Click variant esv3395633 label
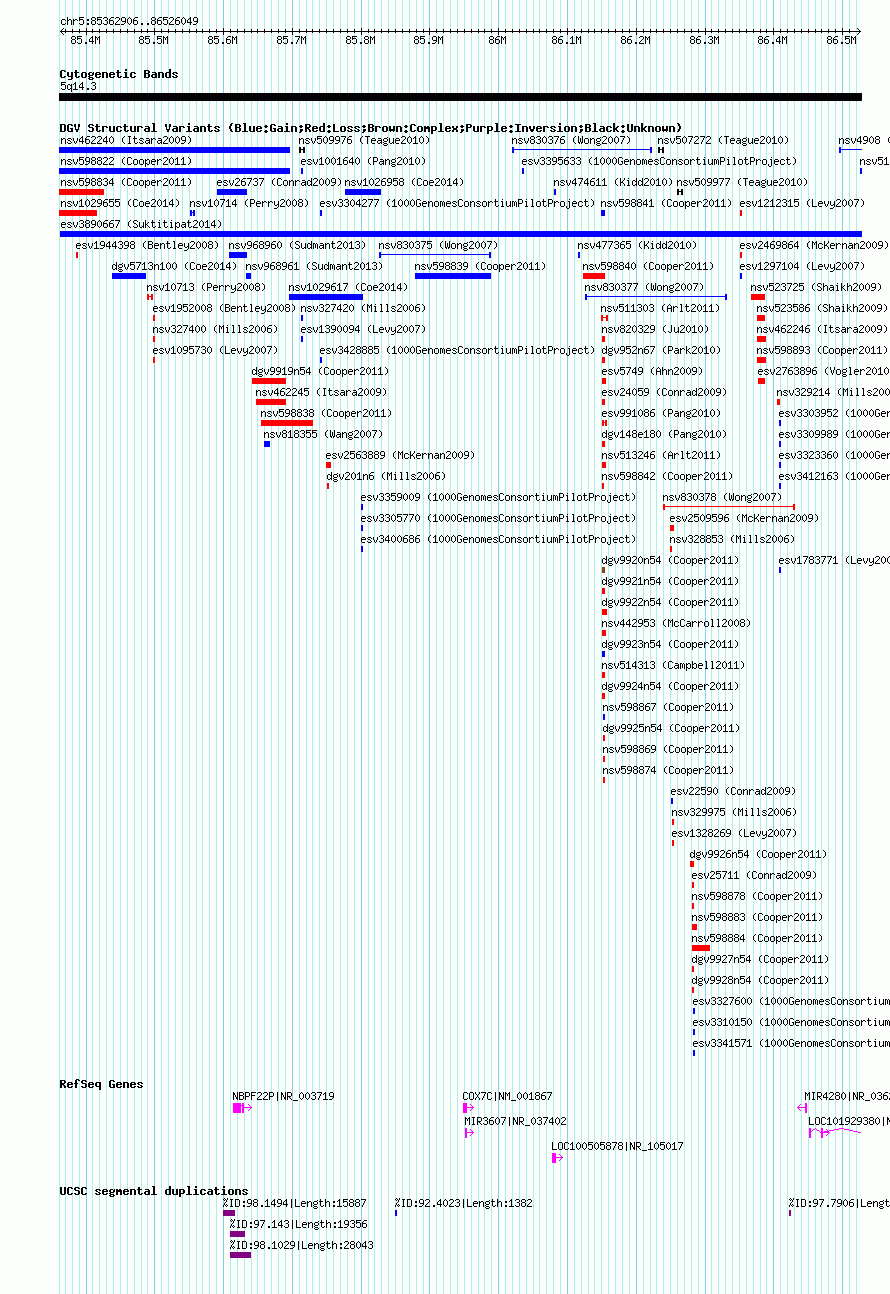This screenshot has width=890, height=1294. click(660, 161)
